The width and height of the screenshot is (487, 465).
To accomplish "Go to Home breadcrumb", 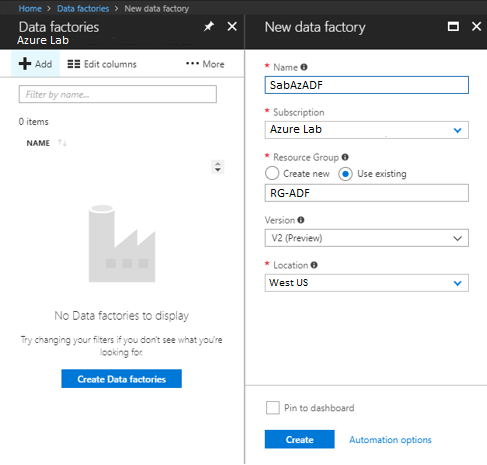I will pos(30,8).
